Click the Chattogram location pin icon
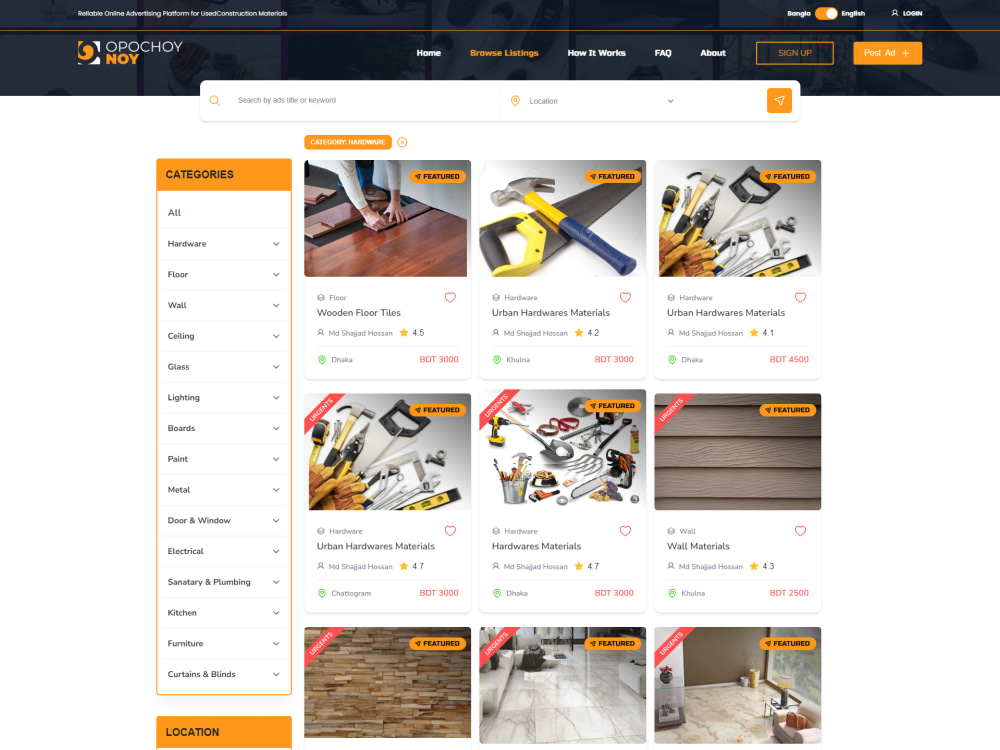The height and width of the screenshot is (750, 1000). click(x=322, y=593)
